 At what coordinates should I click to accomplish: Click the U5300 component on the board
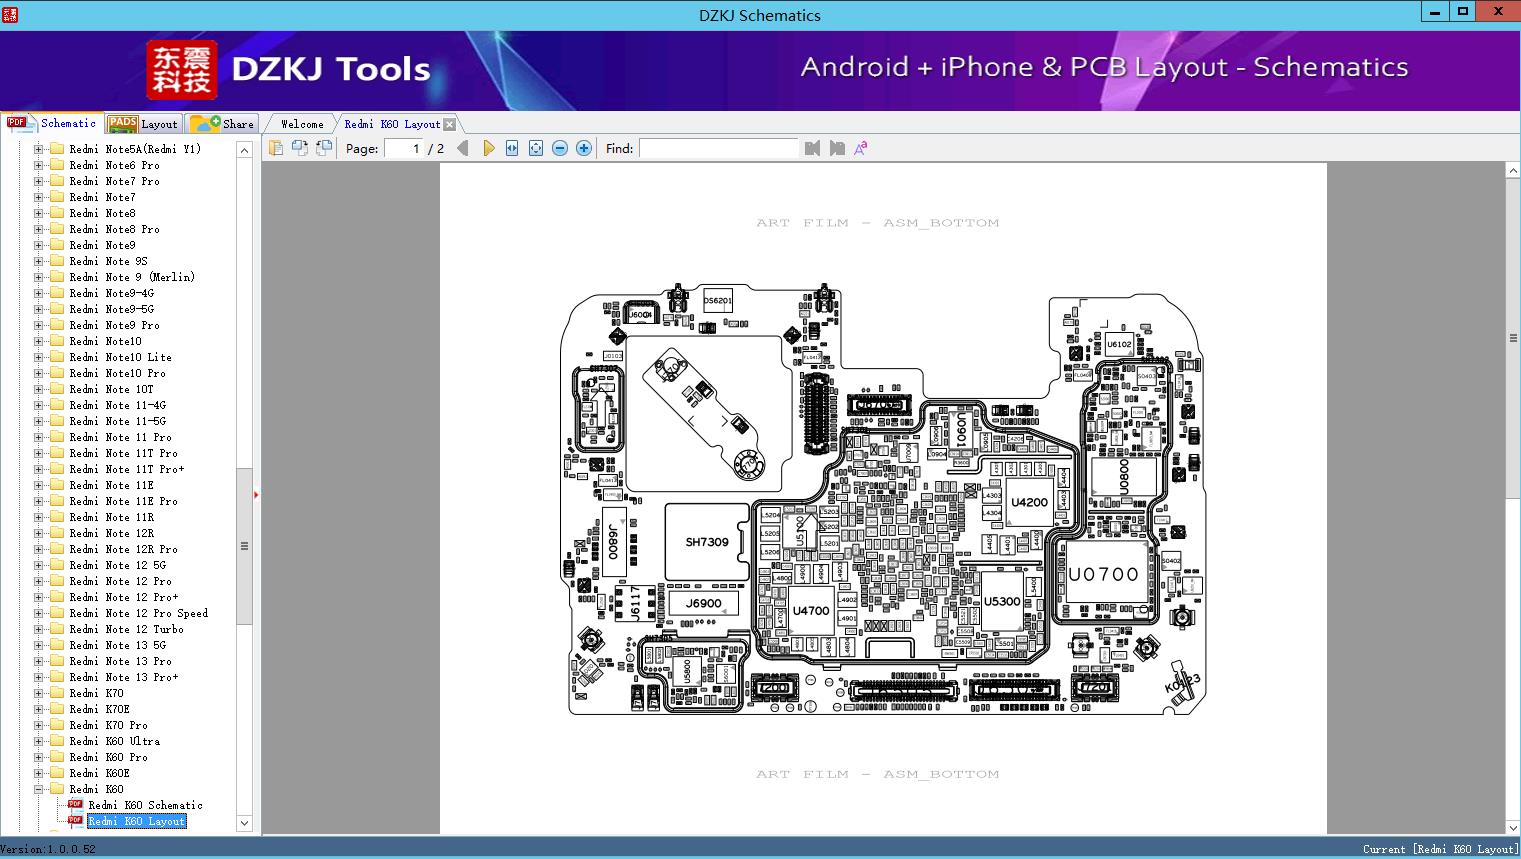[x=1002, y=601]
